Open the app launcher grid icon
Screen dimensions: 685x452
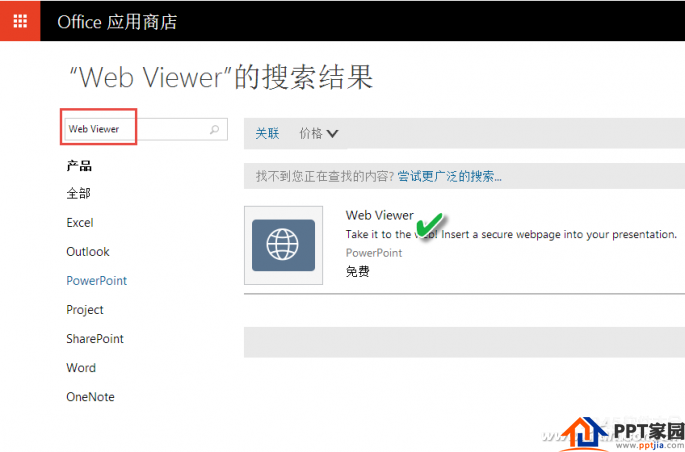(20, 21)
